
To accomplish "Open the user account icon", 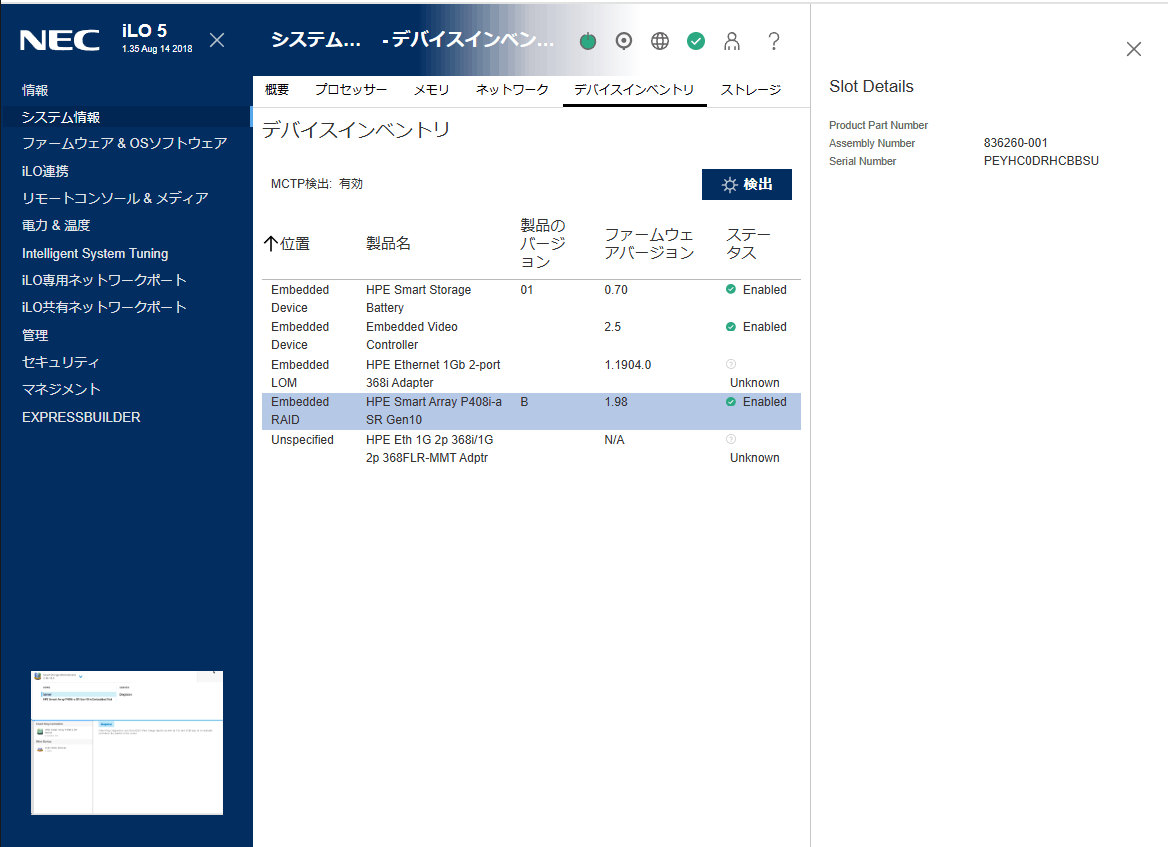I will (731, 41).
